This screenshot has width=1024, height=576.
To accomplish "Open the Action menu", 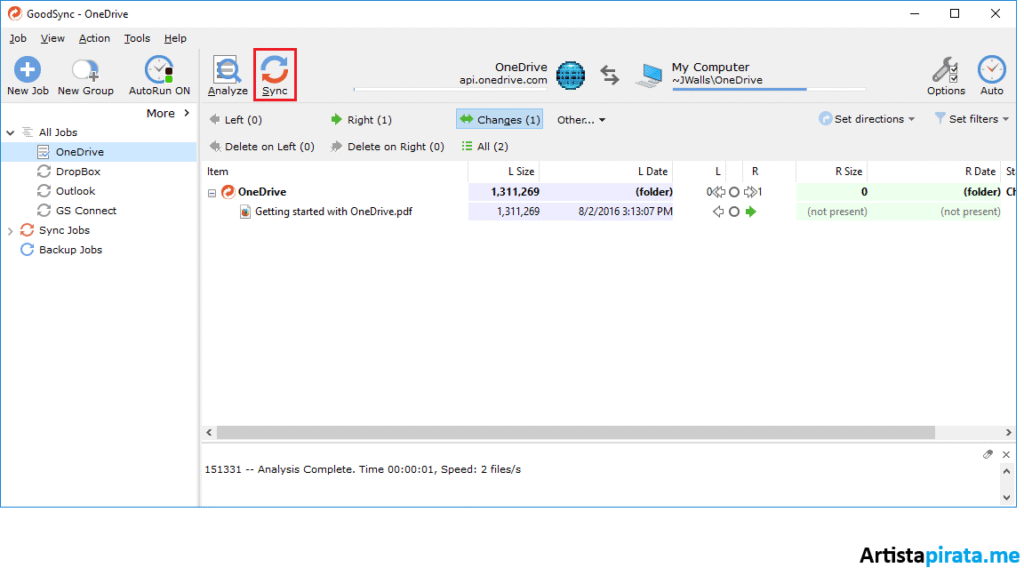I will (94, 38).
